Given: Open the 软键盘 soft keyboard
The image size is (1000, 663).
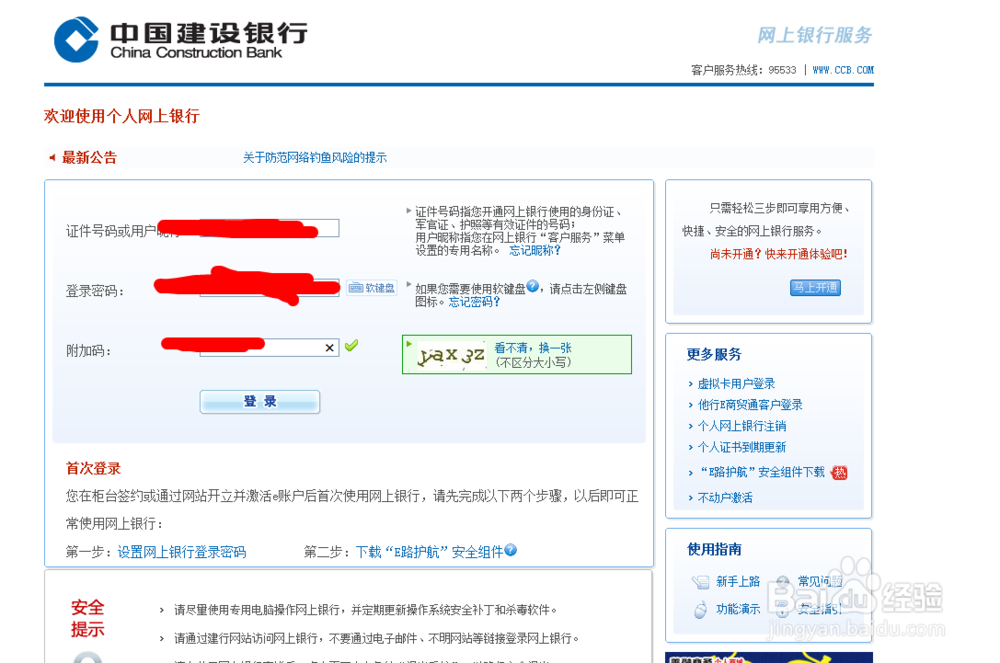Looking at the screenshot, I should click(371, 286).
